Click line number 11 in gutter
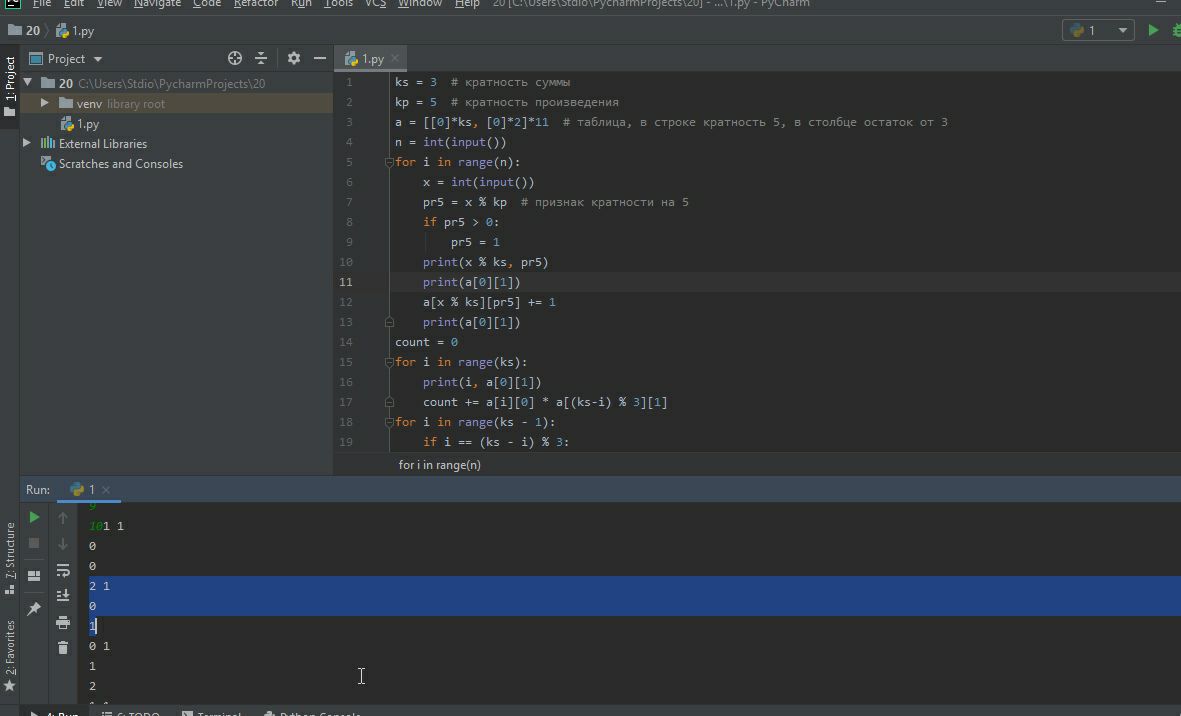 [x=346, y=282]
